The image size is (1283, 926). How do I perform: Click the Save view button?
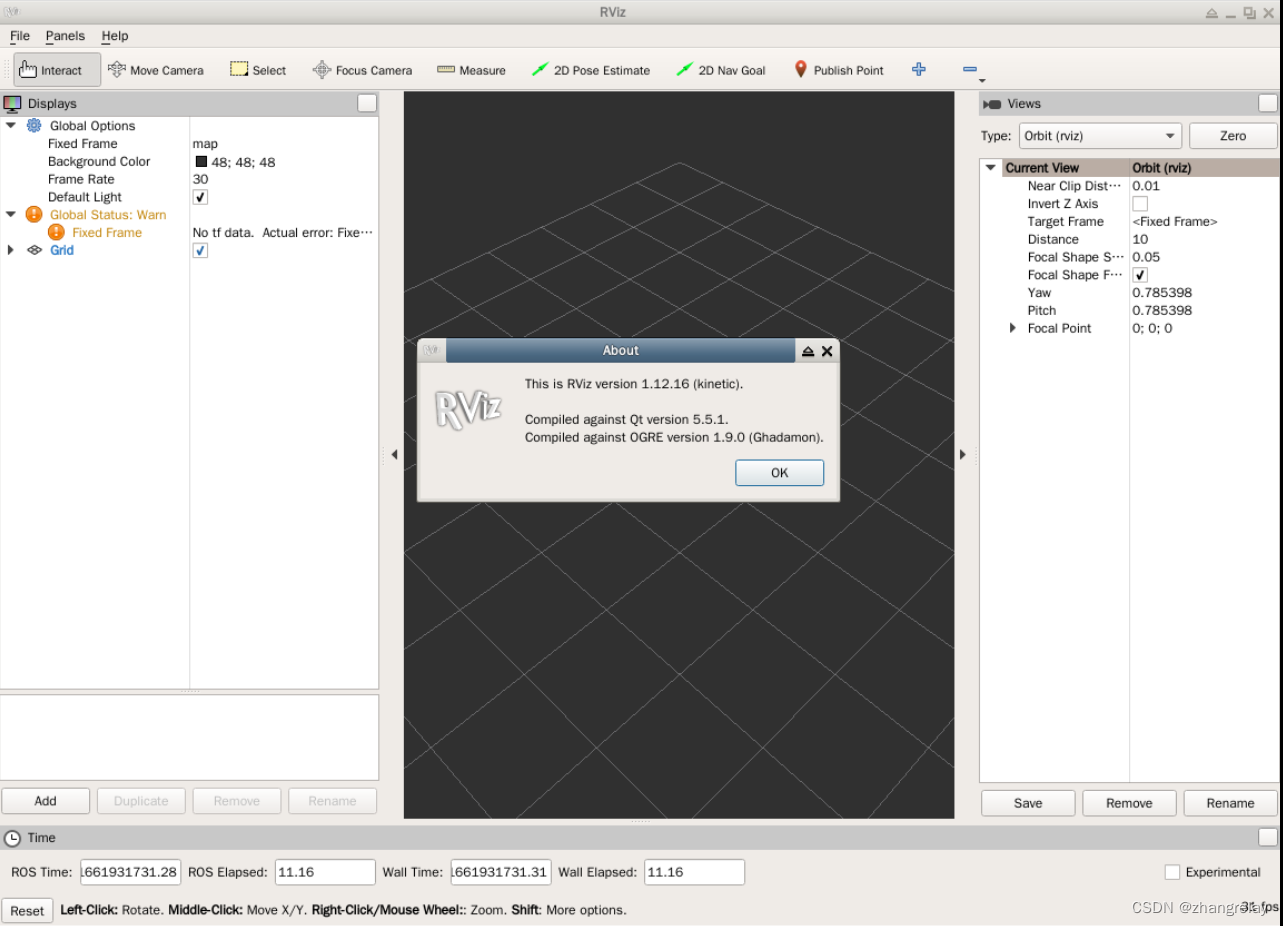pyautogui.click(x=1028, y=803)
